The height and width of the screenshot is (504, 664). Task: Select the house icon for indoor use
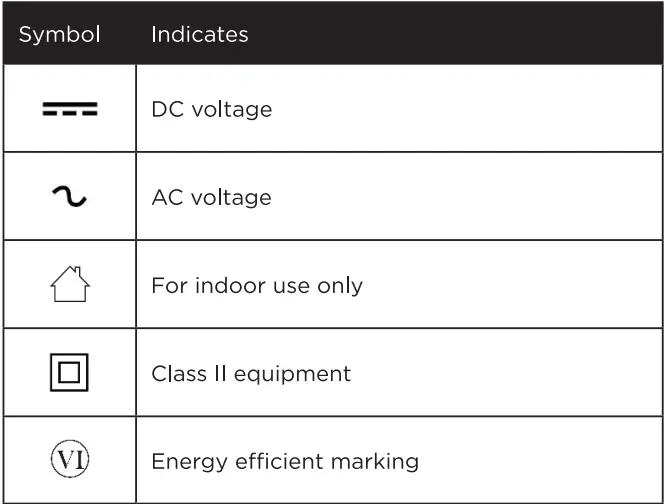[x=69, y=285]
